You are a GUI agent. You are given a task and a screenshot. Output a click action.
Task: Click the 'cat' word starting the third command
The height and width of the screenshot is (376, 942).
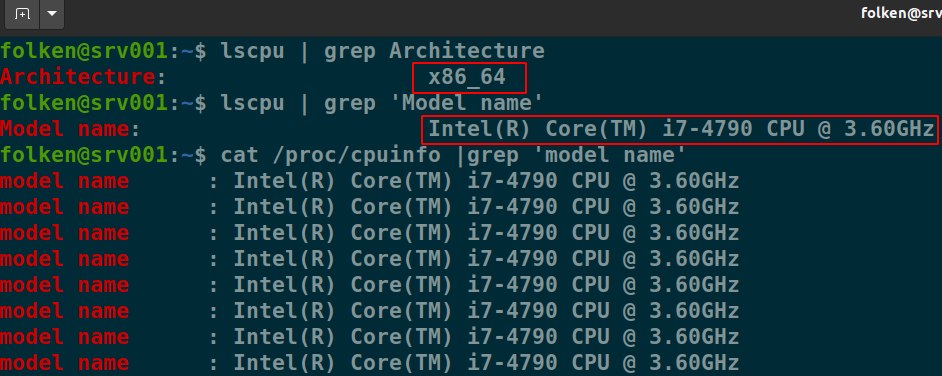240,156
